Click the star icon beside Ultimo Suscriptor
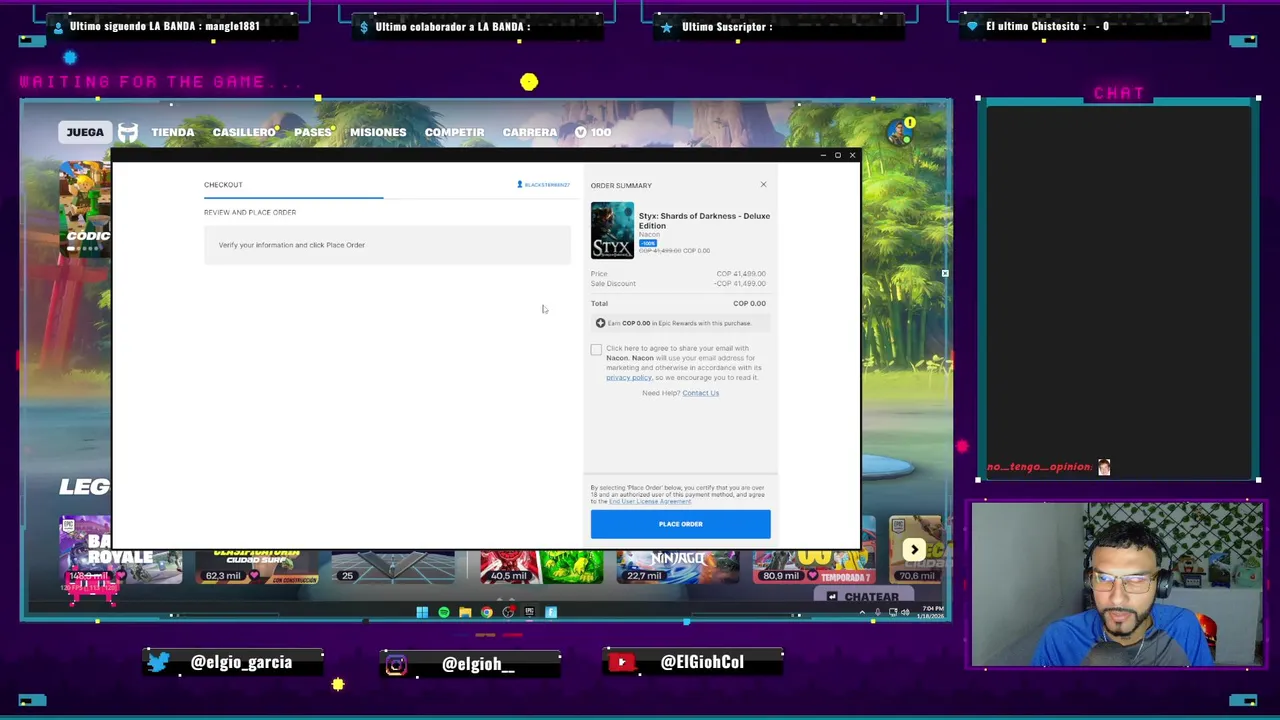This screenshot has width=1280, height=720. 666,27
